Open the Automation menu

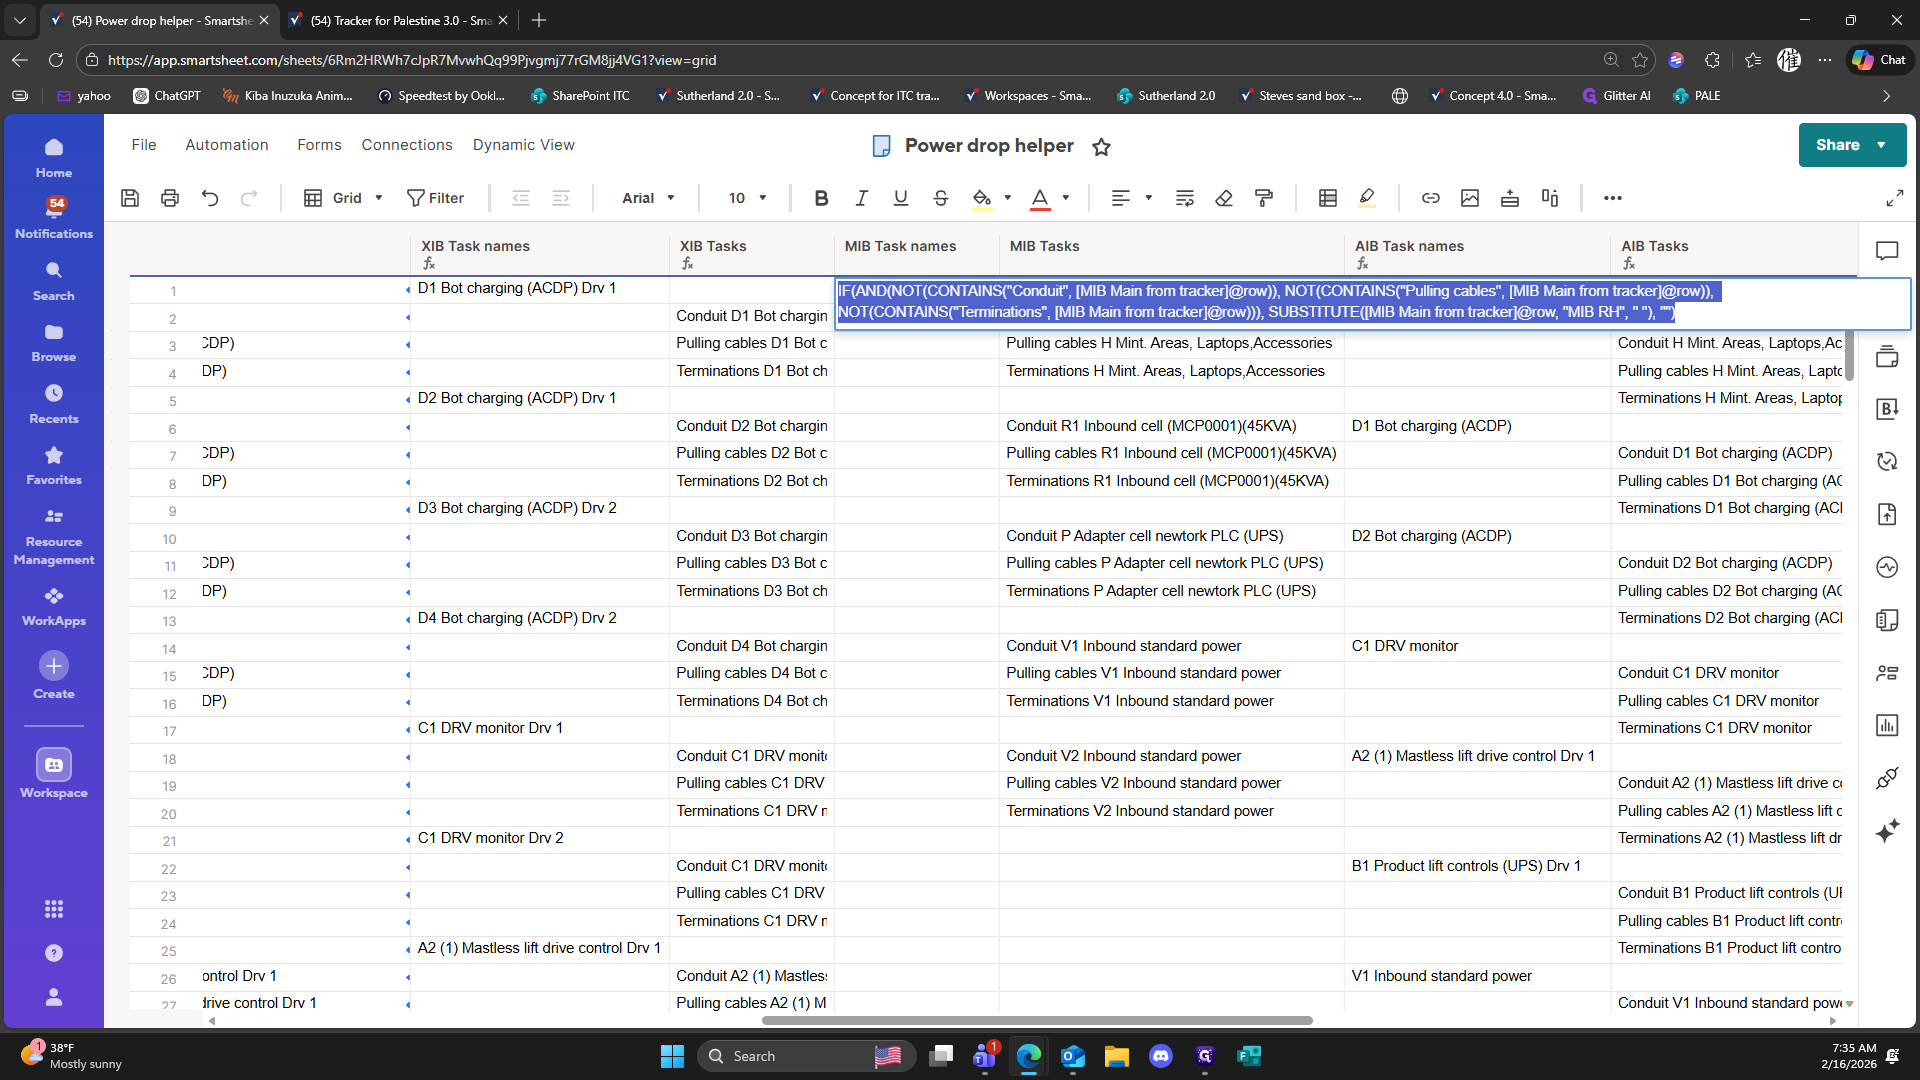coord(227,145)
